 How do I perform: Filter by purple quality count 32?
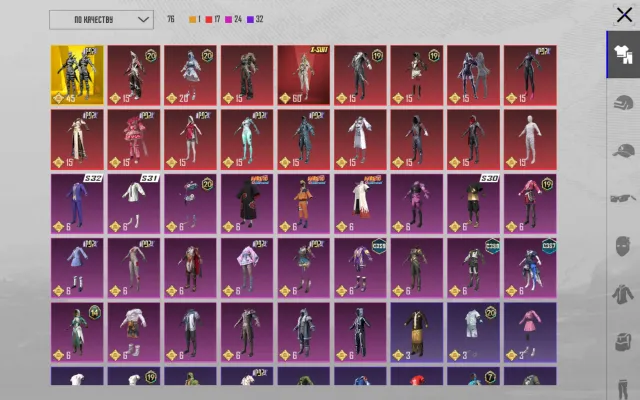[255, 19]
